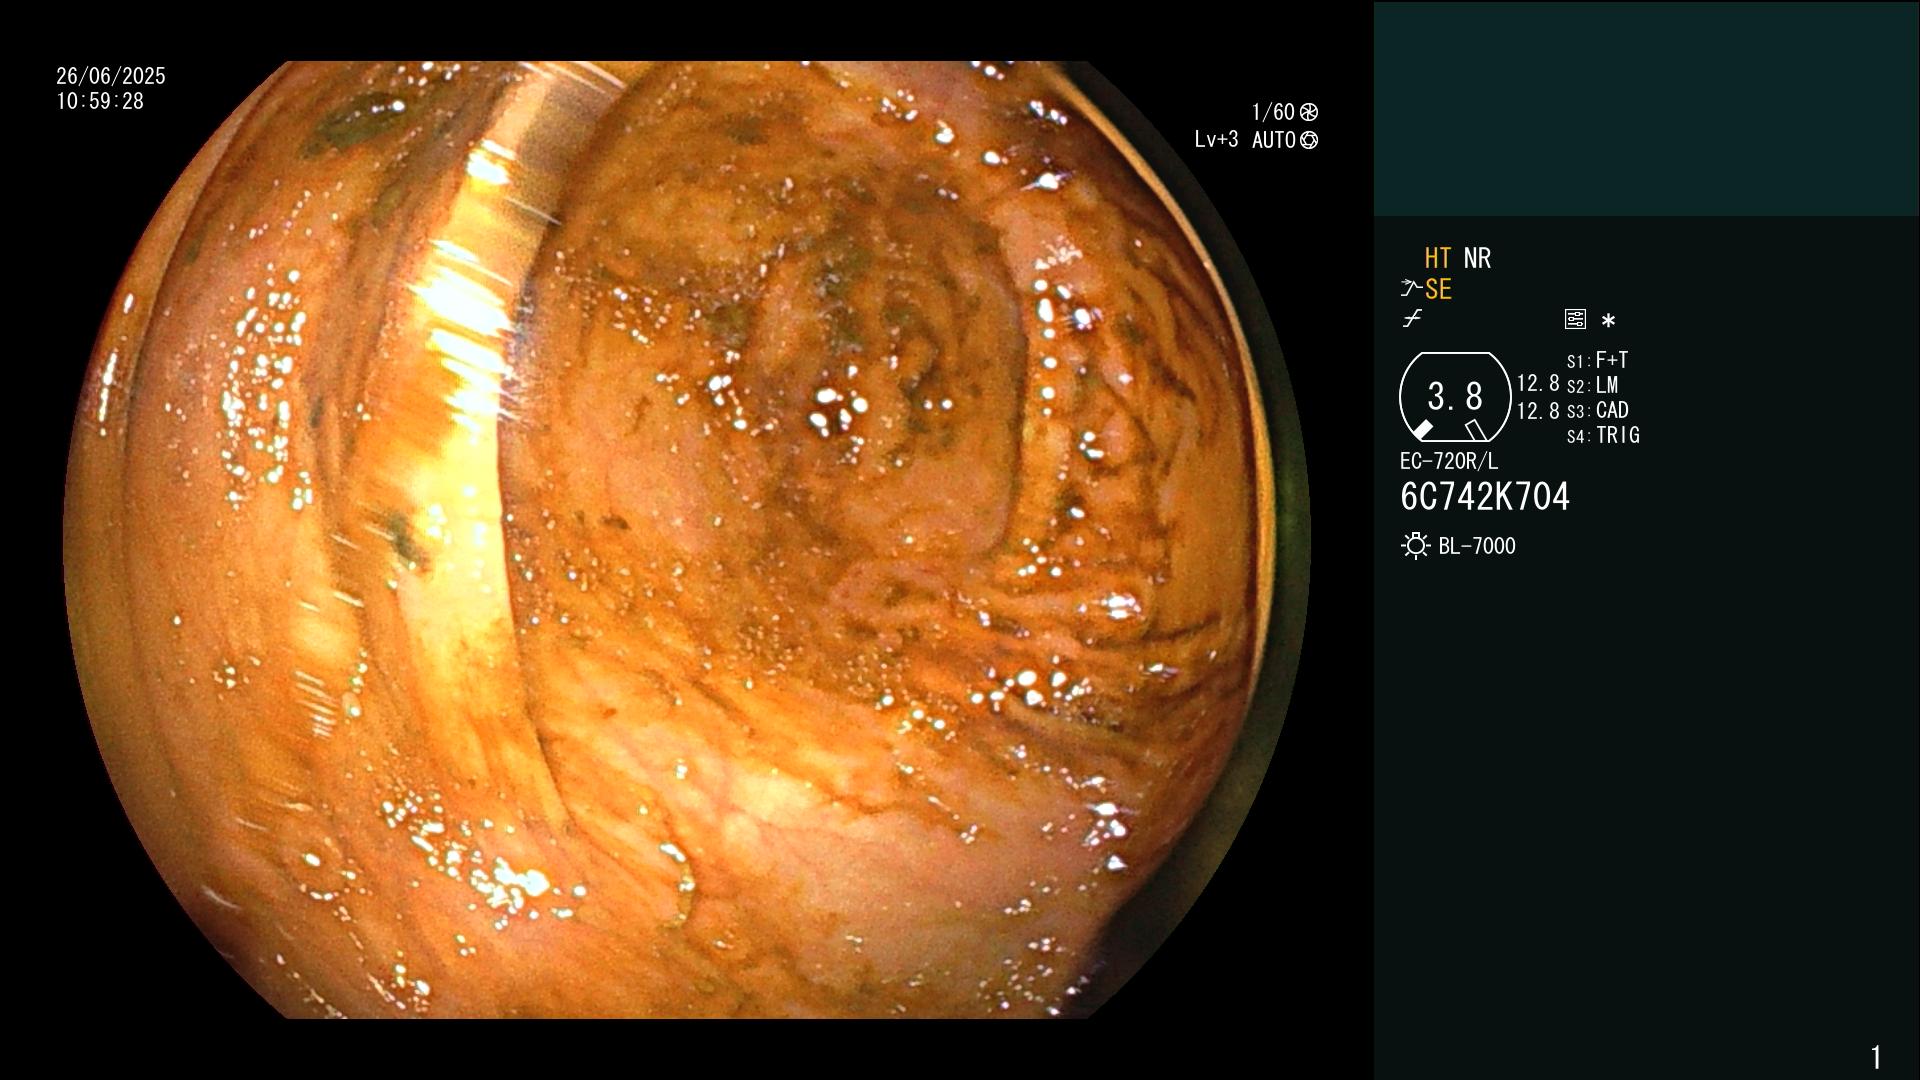Screen dimensions: 1920x1080
Task: Click the empty patient info panel at top right
Action: [1647, 109]
